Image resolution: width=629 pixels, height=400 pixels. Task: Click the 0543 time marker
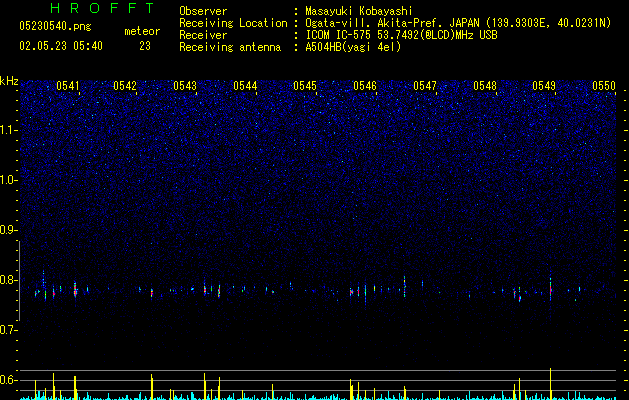tap(185, 86)
